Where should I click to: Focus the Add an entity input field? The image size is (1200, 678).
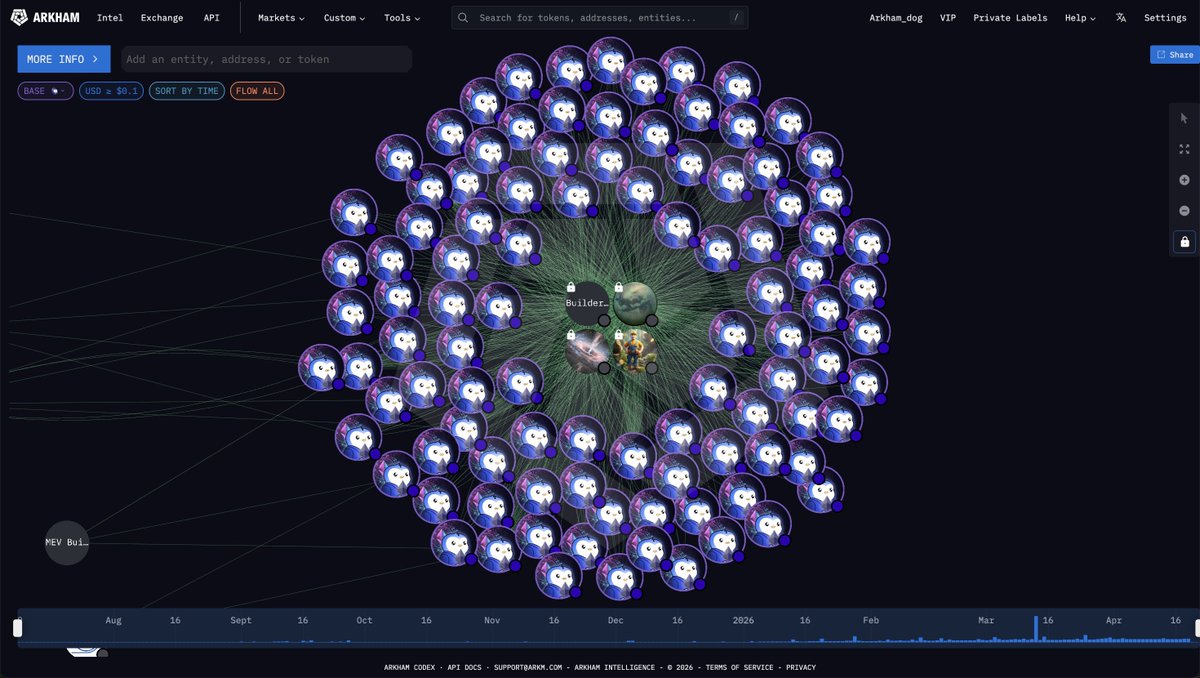click(x=266, y=59)
